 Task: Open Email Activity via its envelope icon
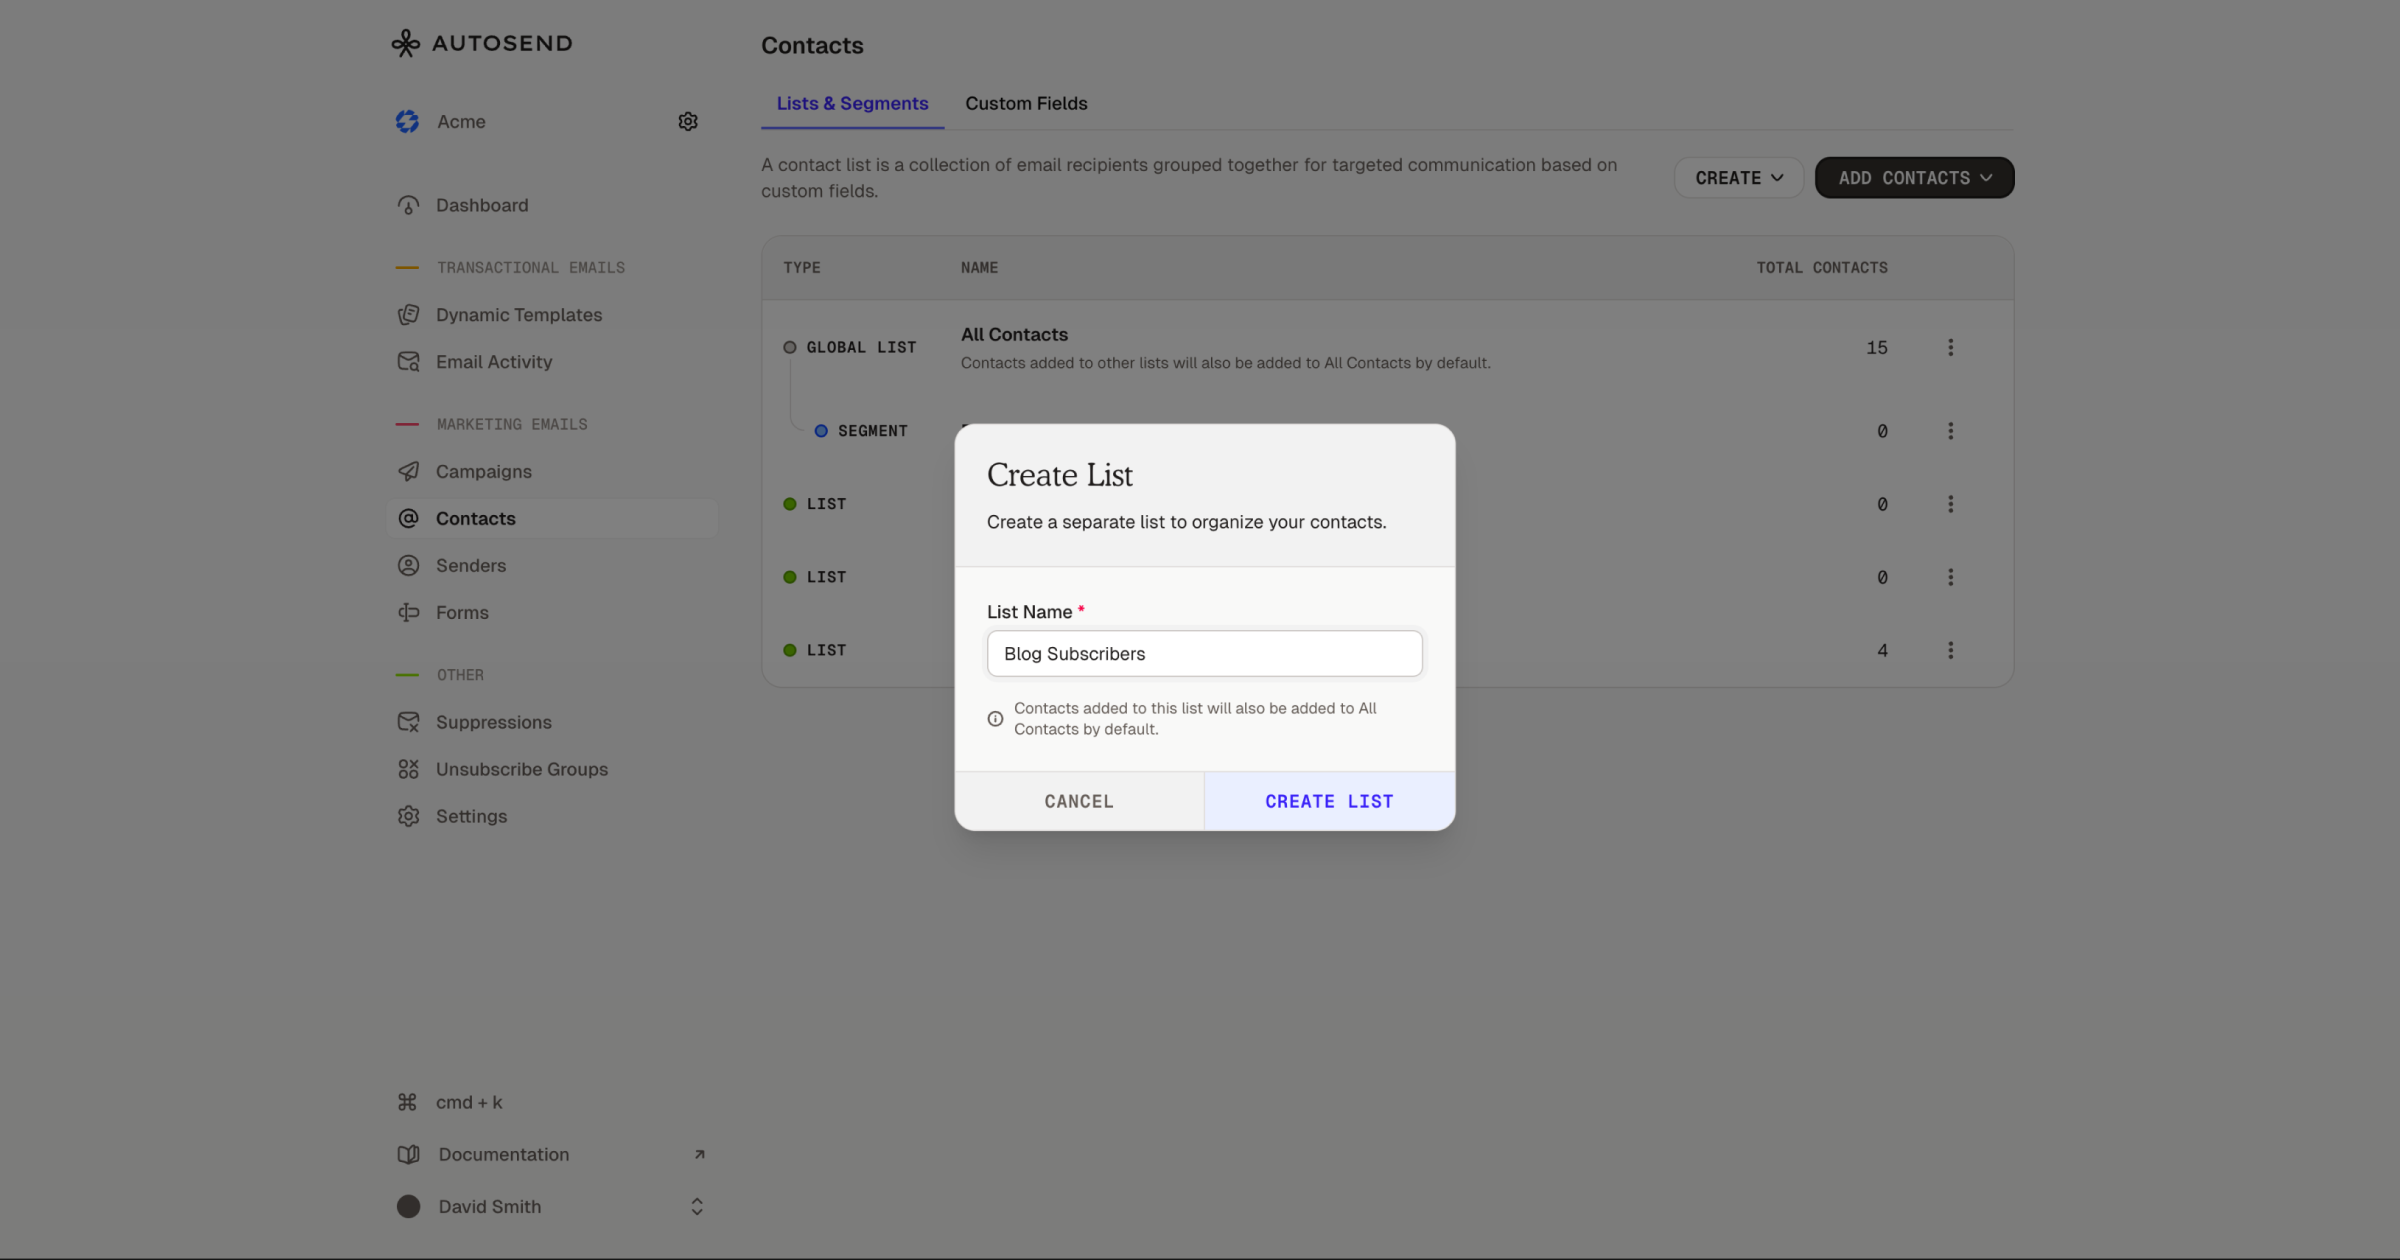point(409,361)
